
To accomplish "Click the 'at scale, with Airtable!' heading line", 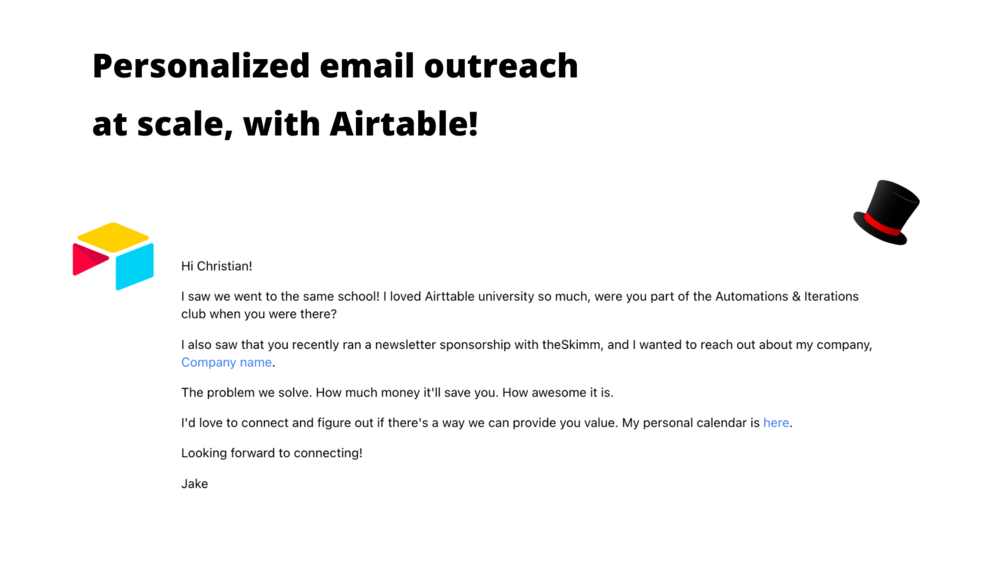I will tap(285, 124).
